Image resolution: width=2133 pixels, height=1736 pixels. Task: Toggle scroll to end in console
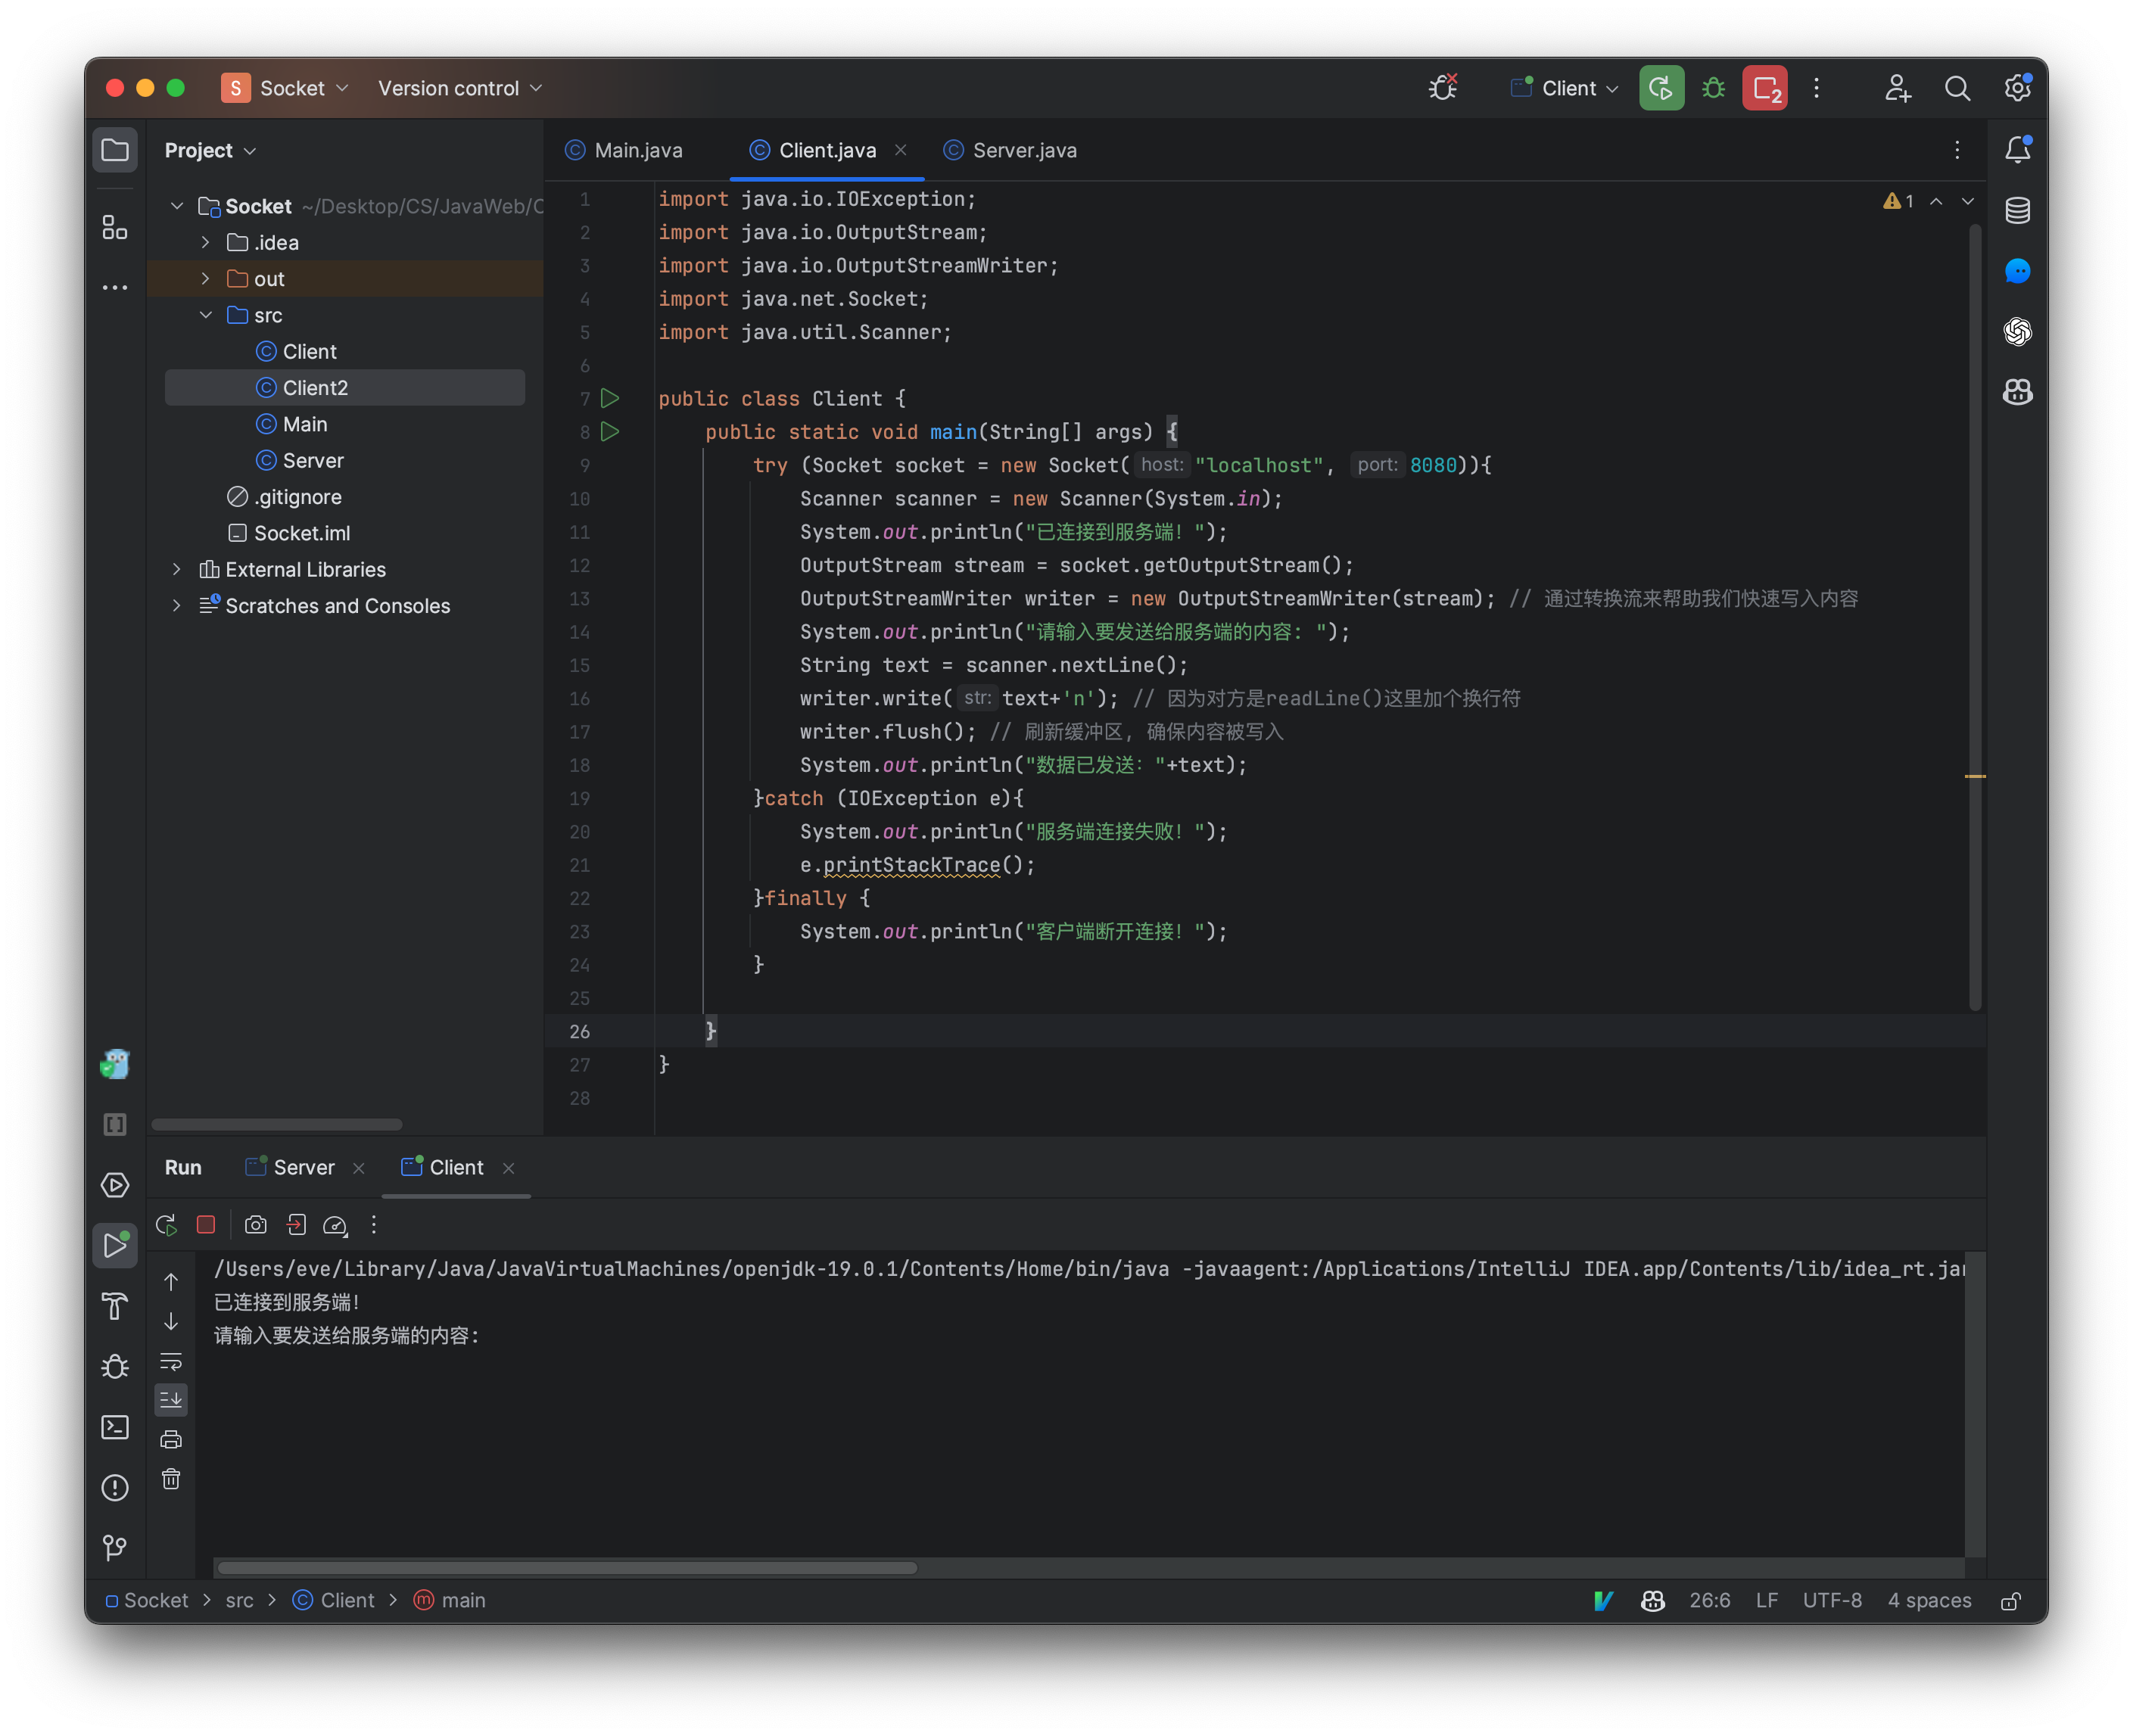171,1400
